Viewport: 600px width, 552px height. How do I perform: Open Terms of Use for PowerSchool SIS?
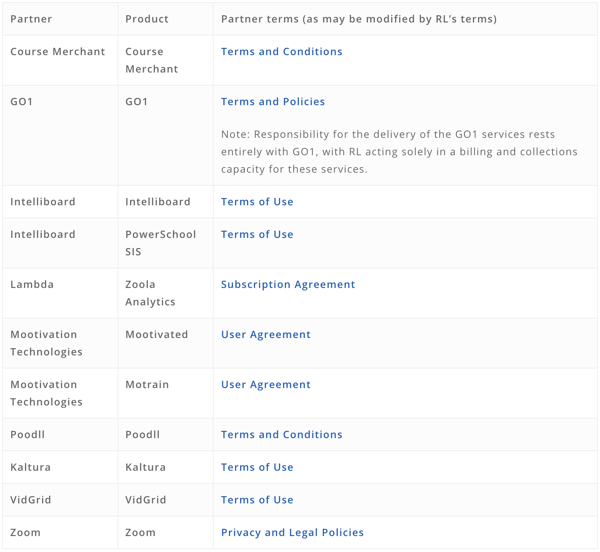point(257,234)
